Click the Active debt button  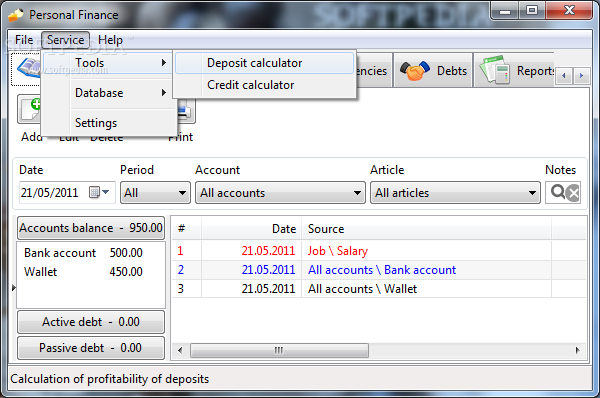tap(91, 322)
